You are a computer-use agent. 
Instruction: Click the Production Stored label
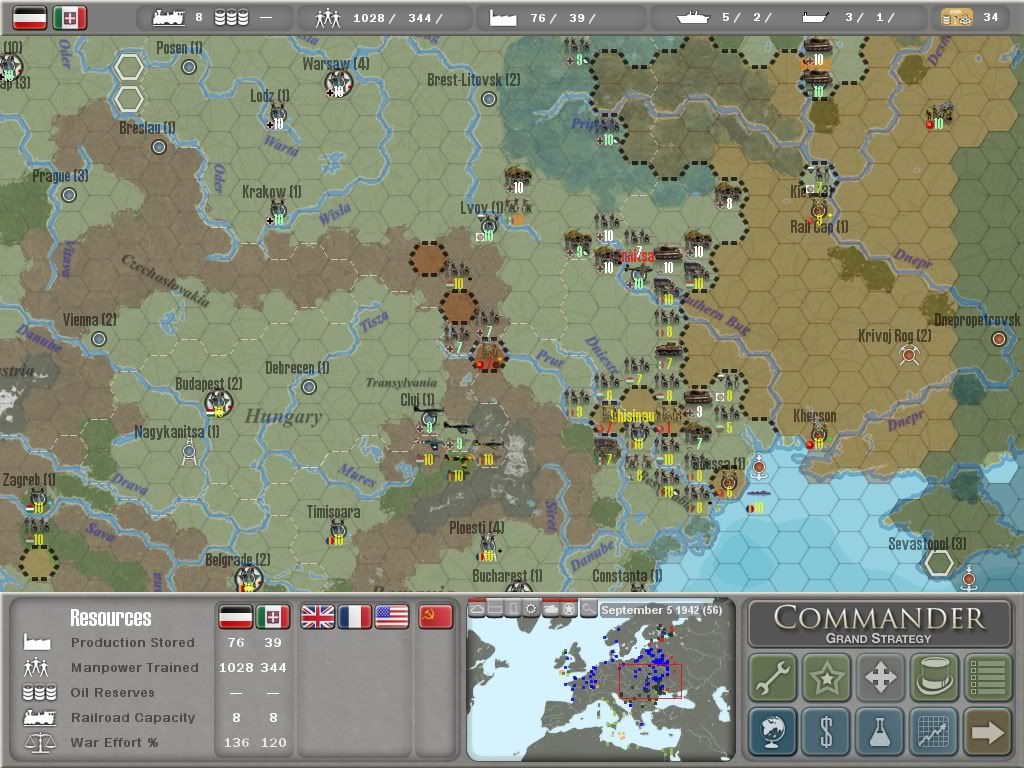point(133,643)
